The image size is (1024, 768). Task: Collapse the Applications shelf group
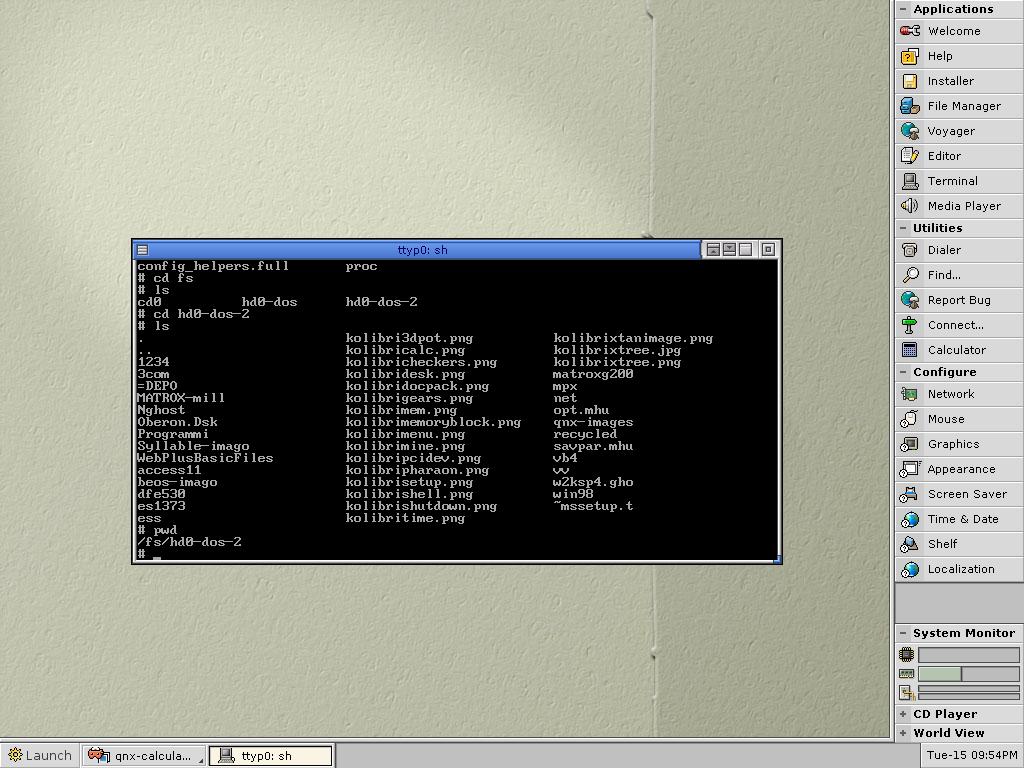(x=903, y=9)
